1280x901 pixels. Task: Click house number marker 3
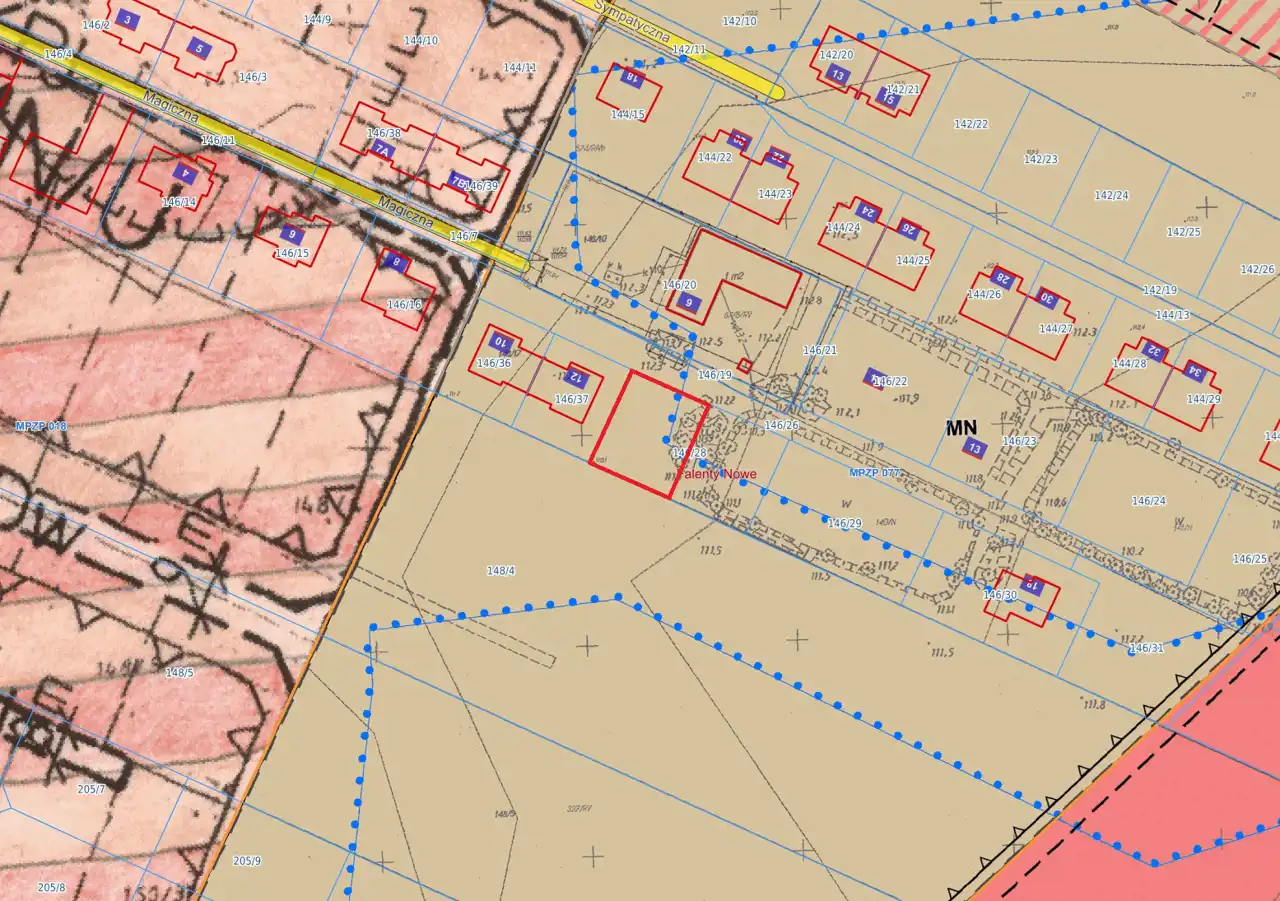tap(126, 19)
